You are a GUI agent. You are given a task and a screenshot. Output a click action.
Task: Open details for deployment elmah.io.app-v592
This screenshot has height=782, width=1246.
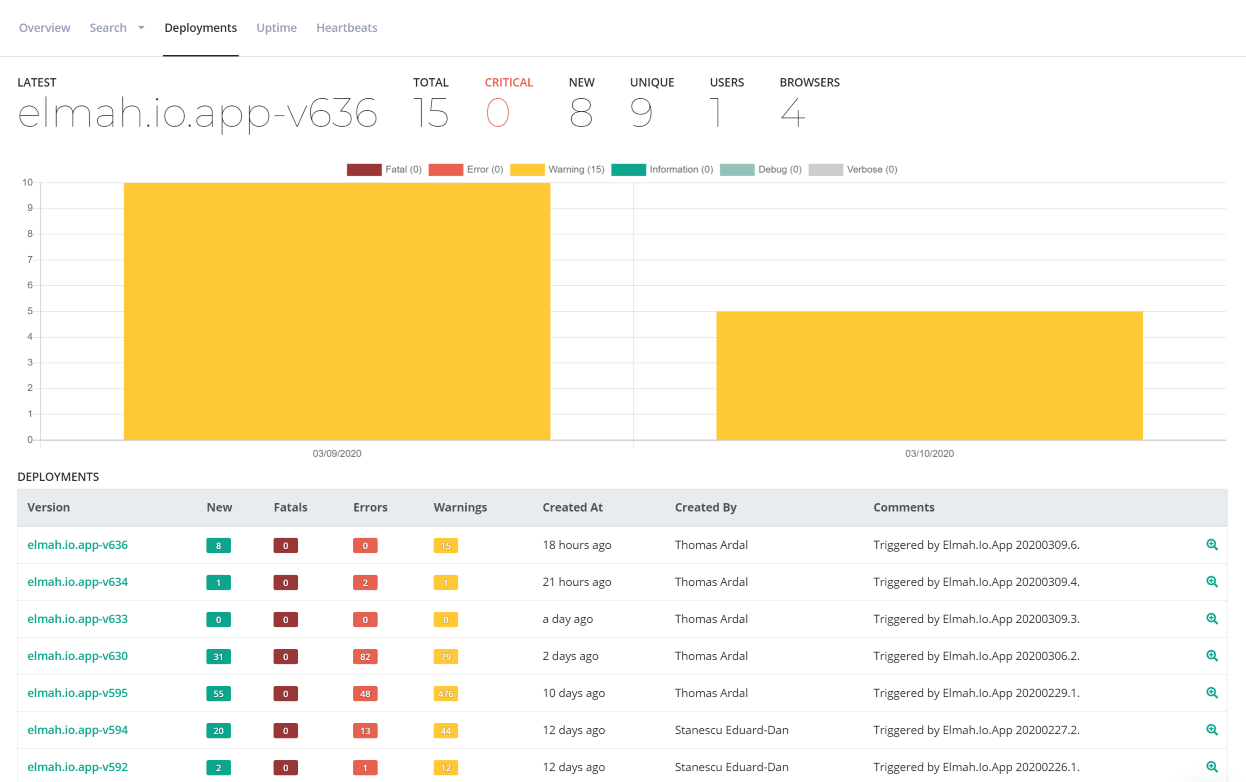coord(77,767)
